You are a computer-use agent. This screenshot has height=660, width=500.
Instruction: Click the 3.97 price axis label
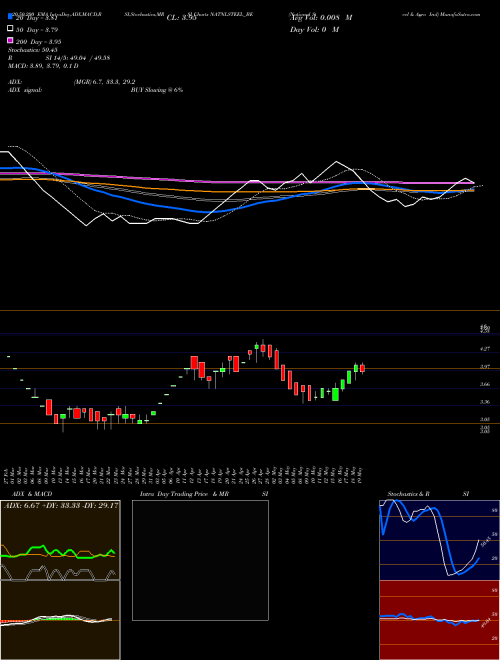point(485,367)
